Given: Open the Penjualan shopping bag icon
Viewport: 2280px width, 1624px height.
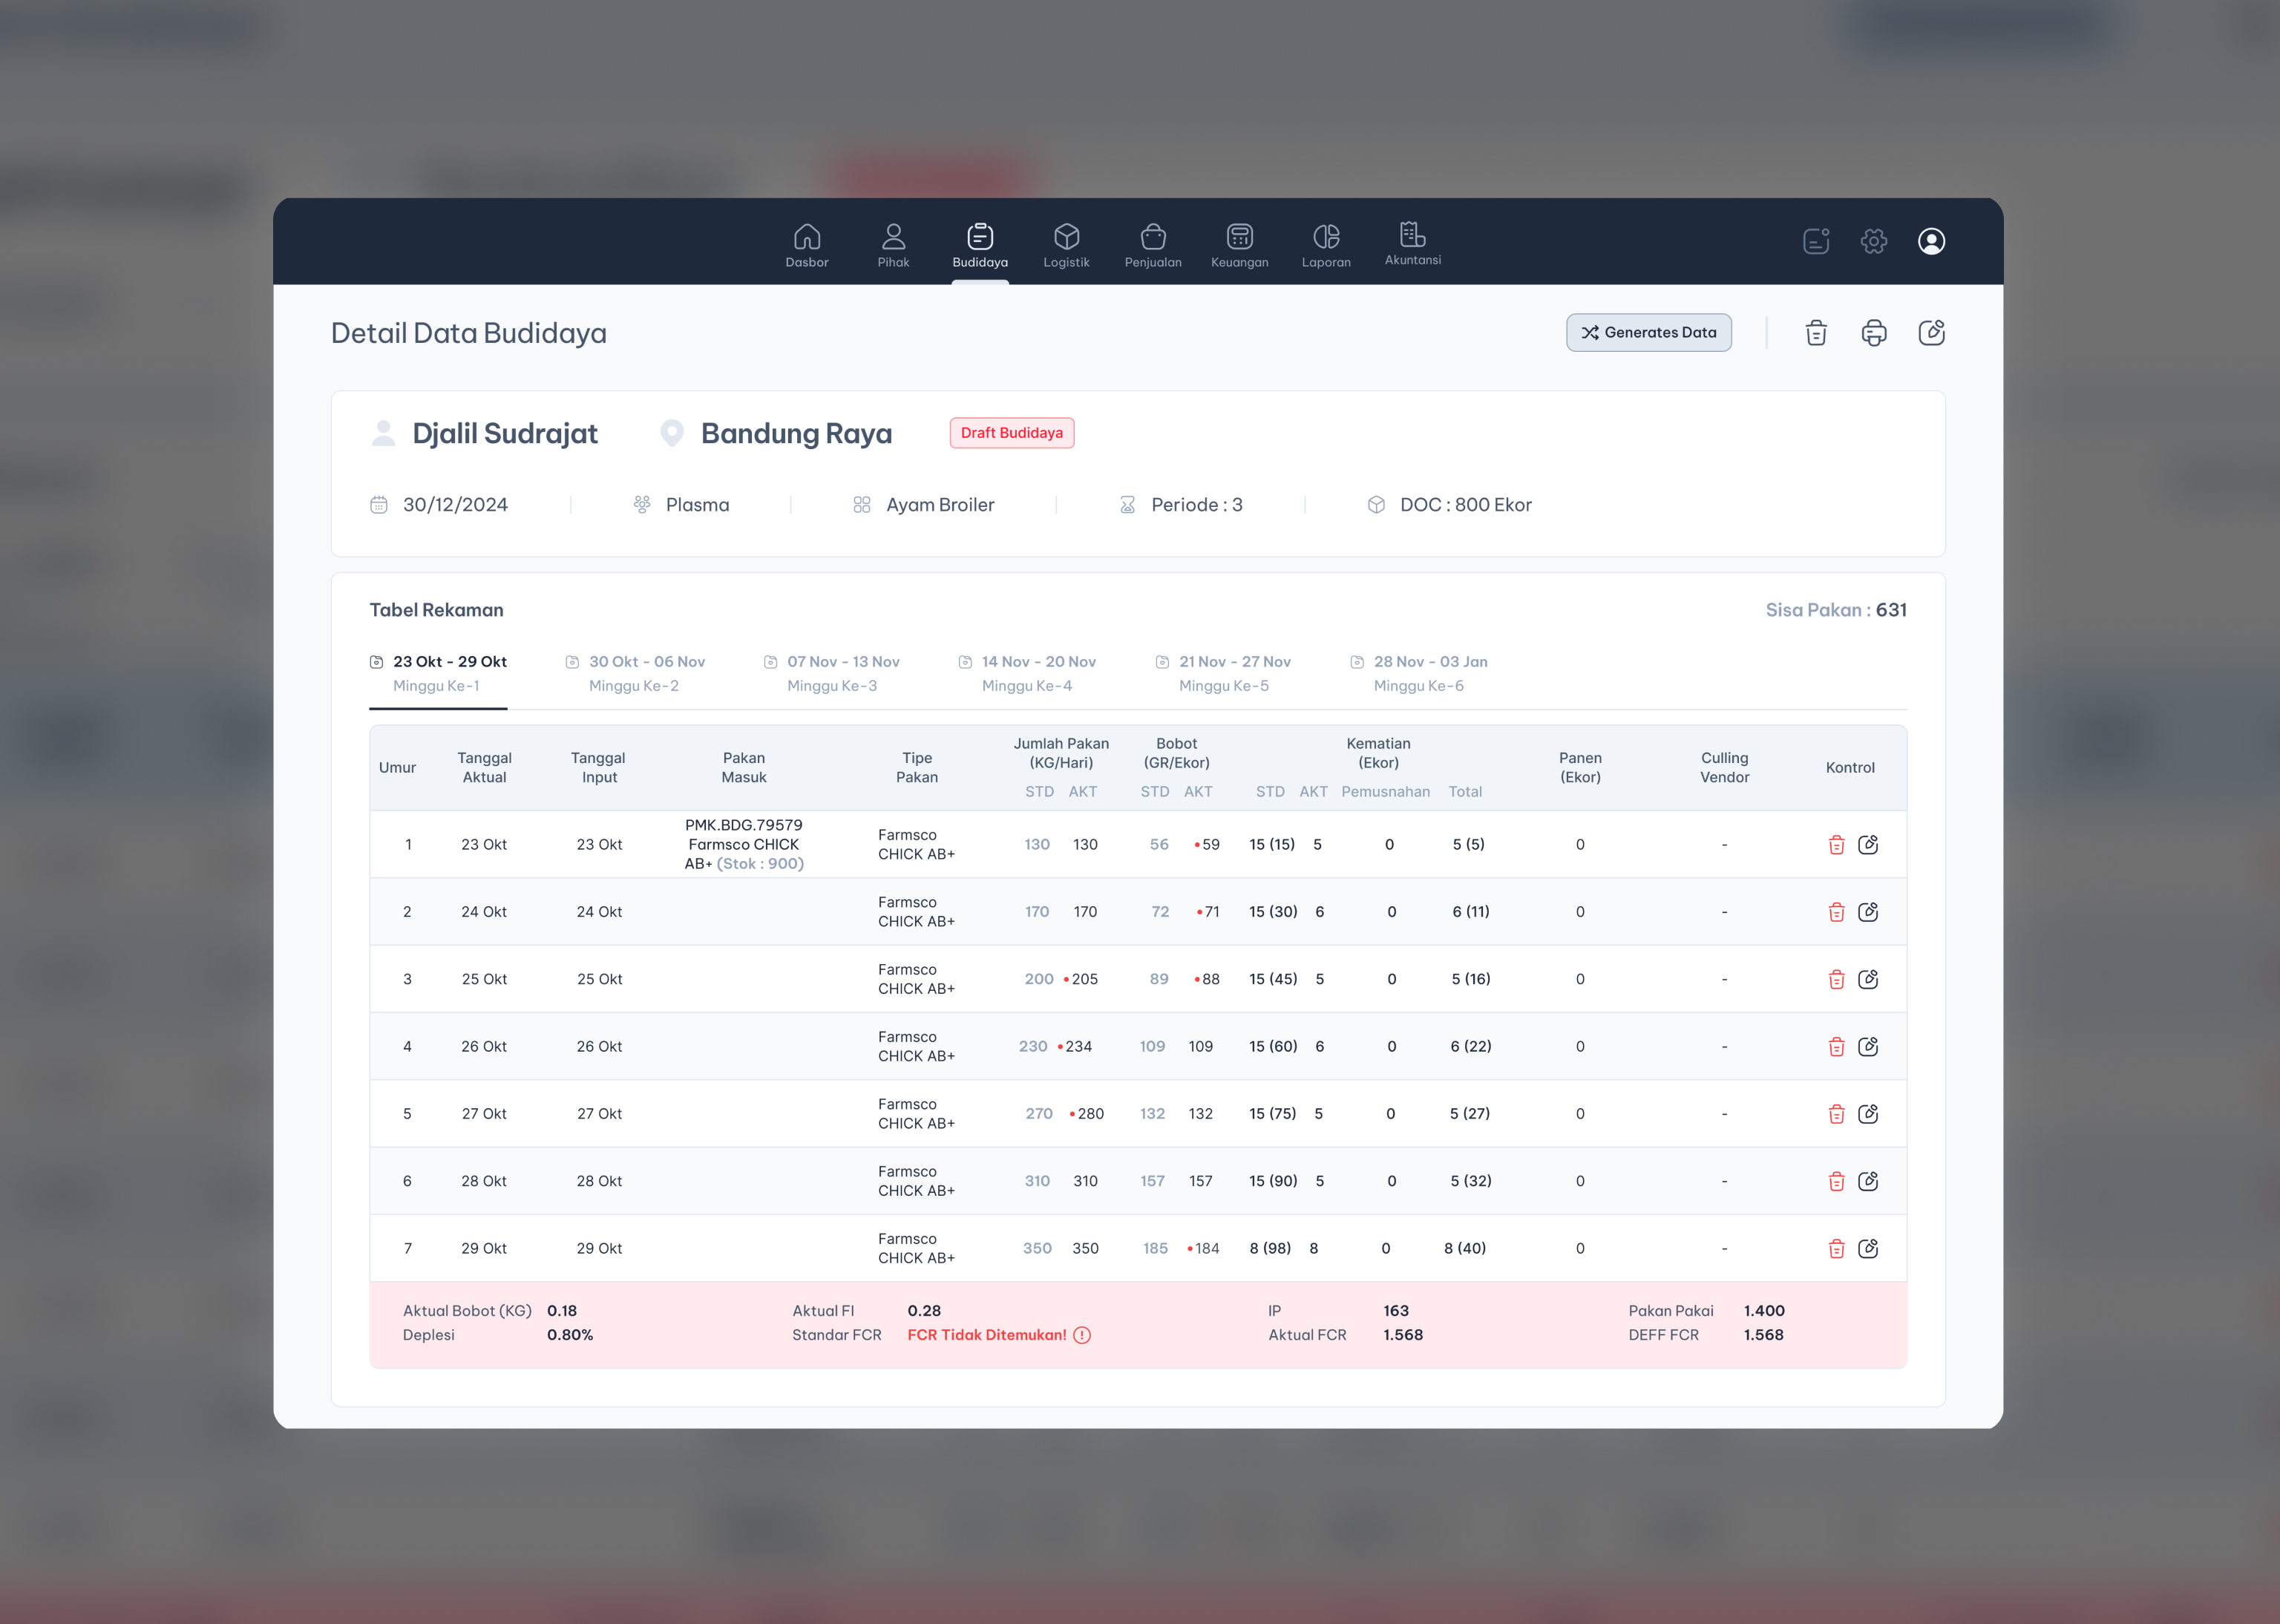Looking at the screenshot, I should pyautogui.click(x=1152, y=243).
